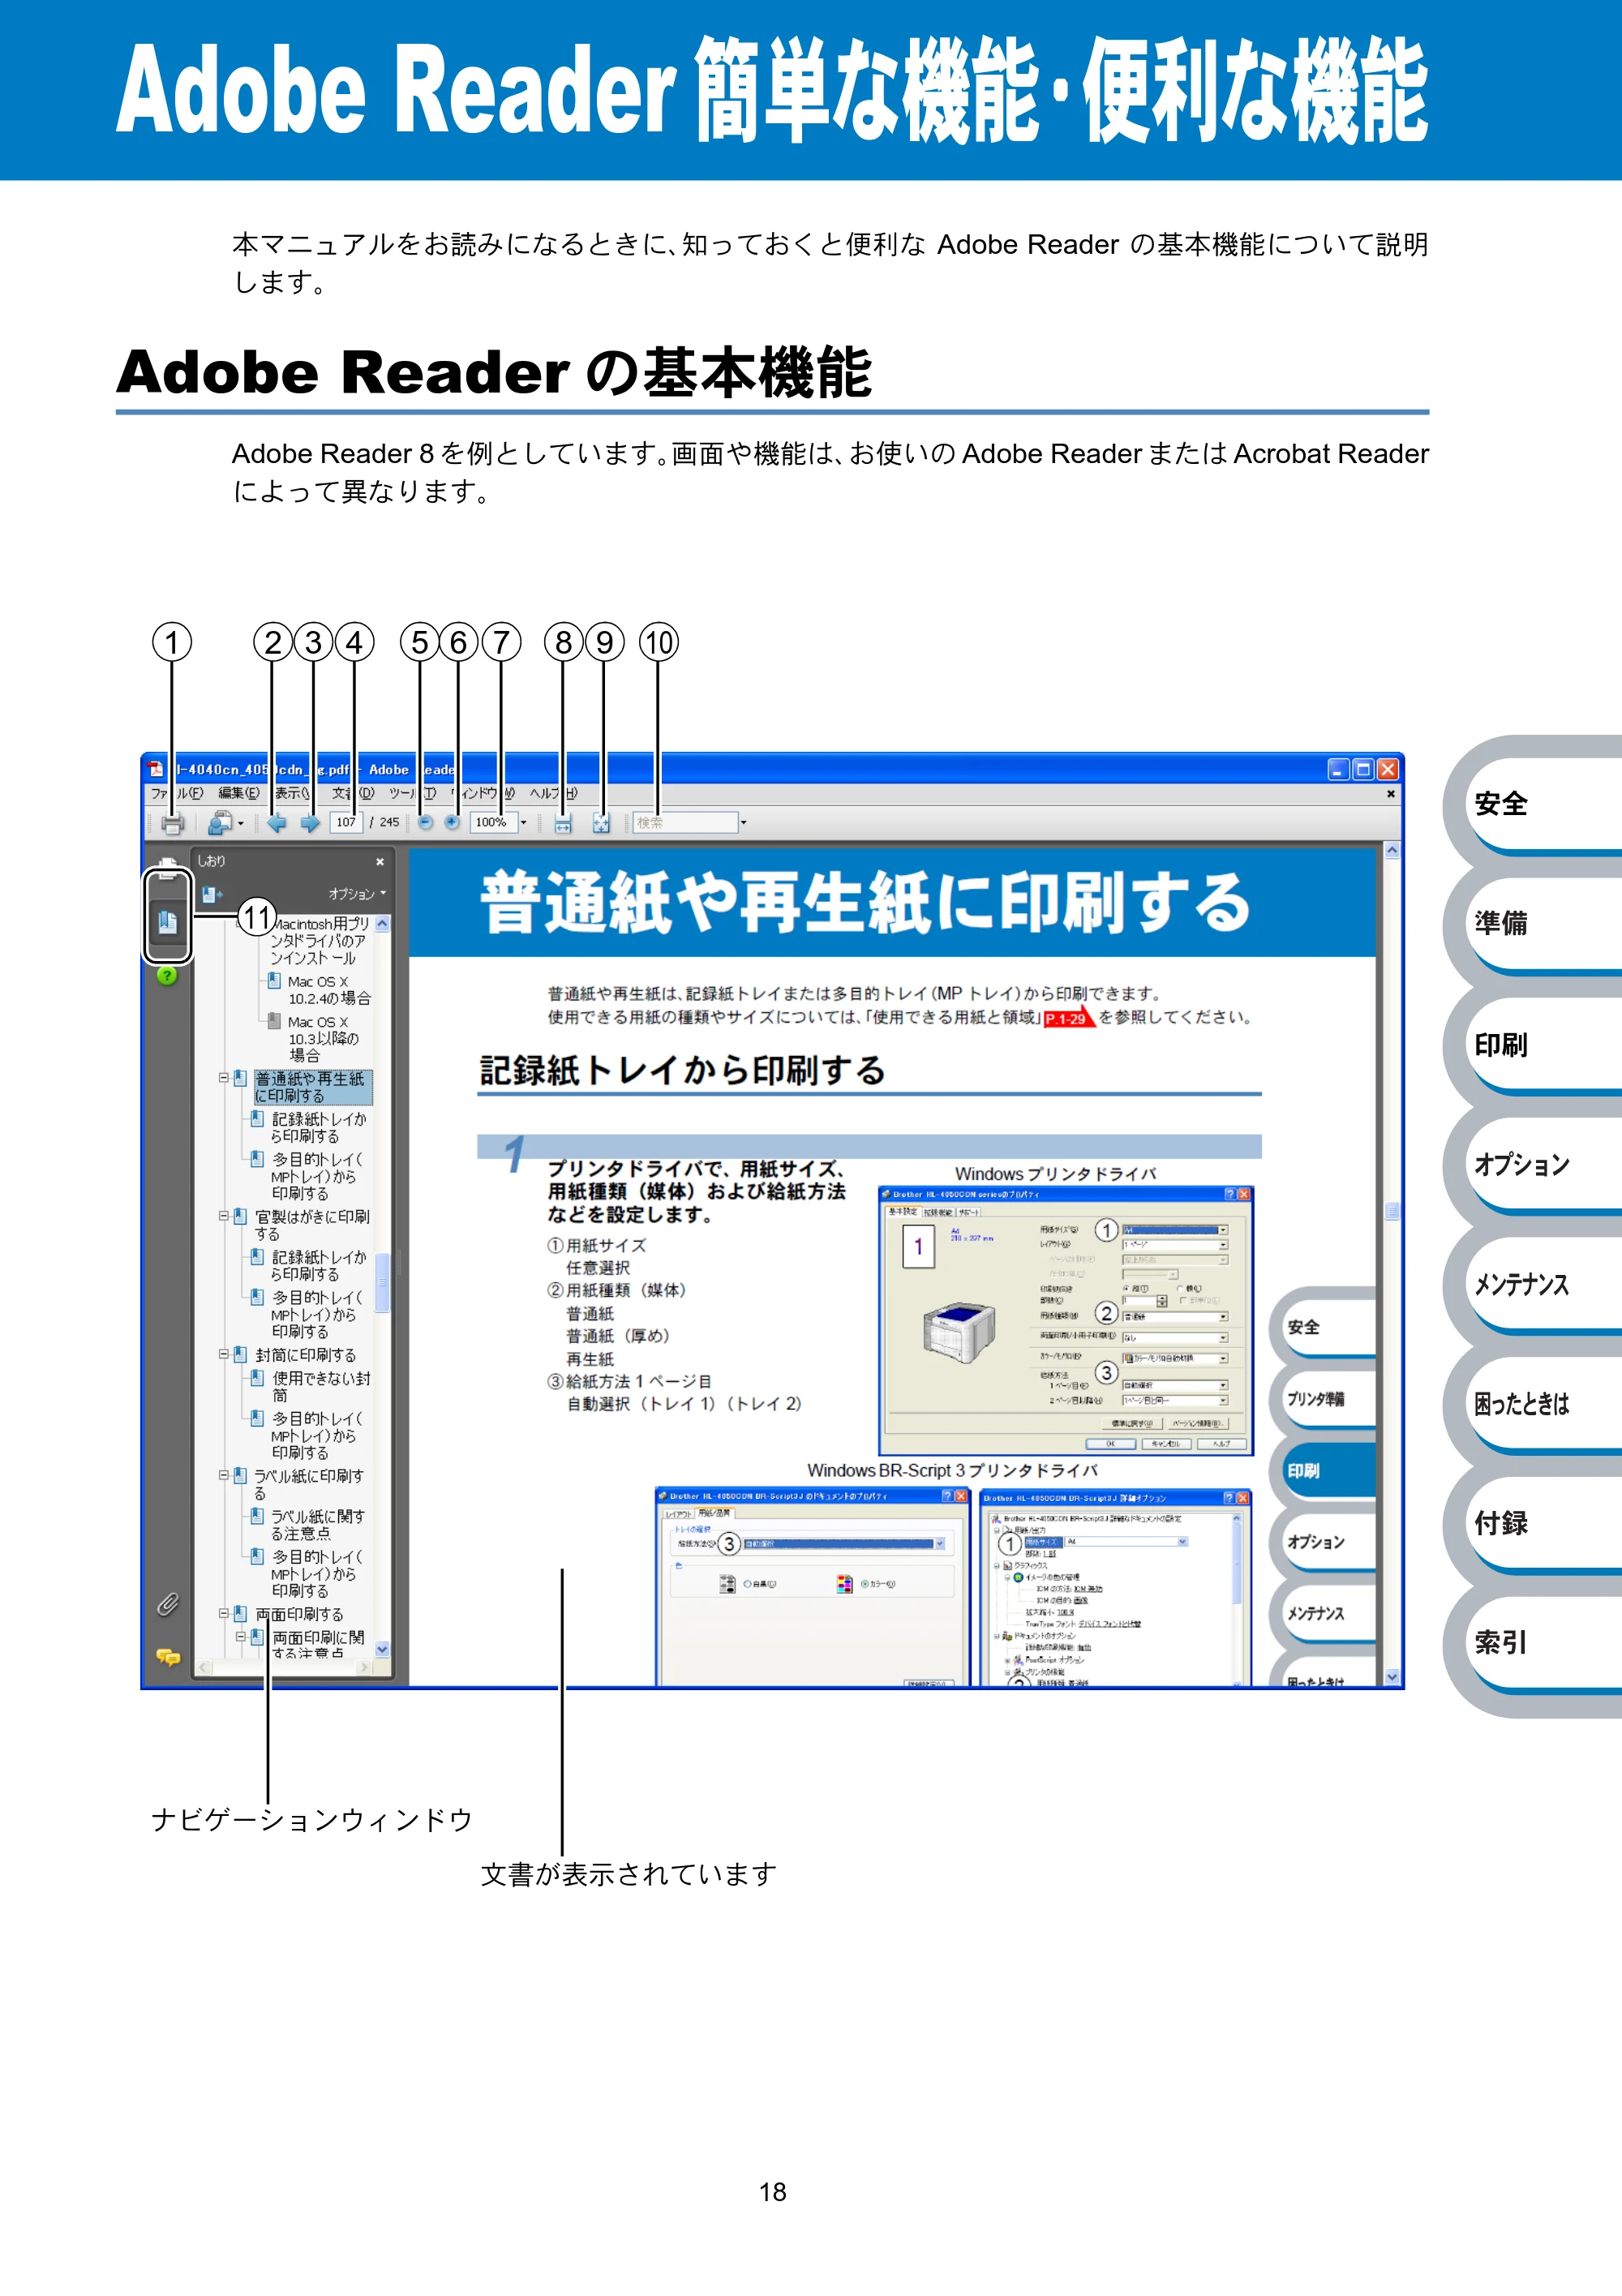Select the 白黒 radio button in BR-Script dialog

point(747,1584)
